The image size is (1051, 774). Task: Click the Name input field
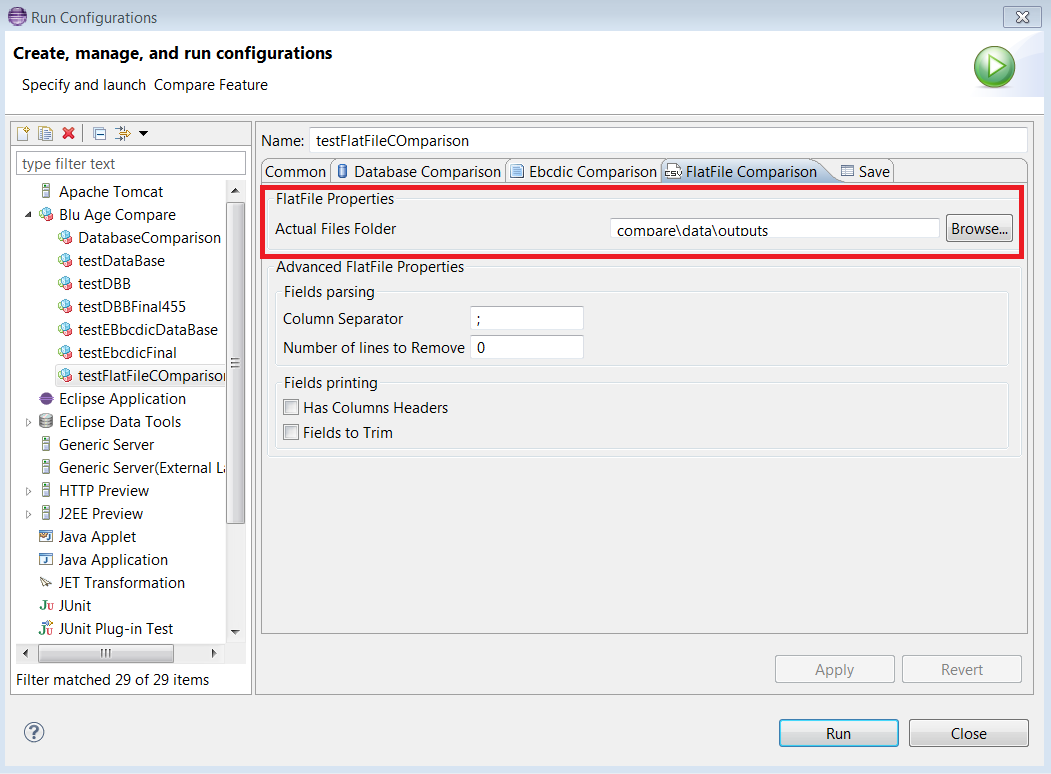668,140
